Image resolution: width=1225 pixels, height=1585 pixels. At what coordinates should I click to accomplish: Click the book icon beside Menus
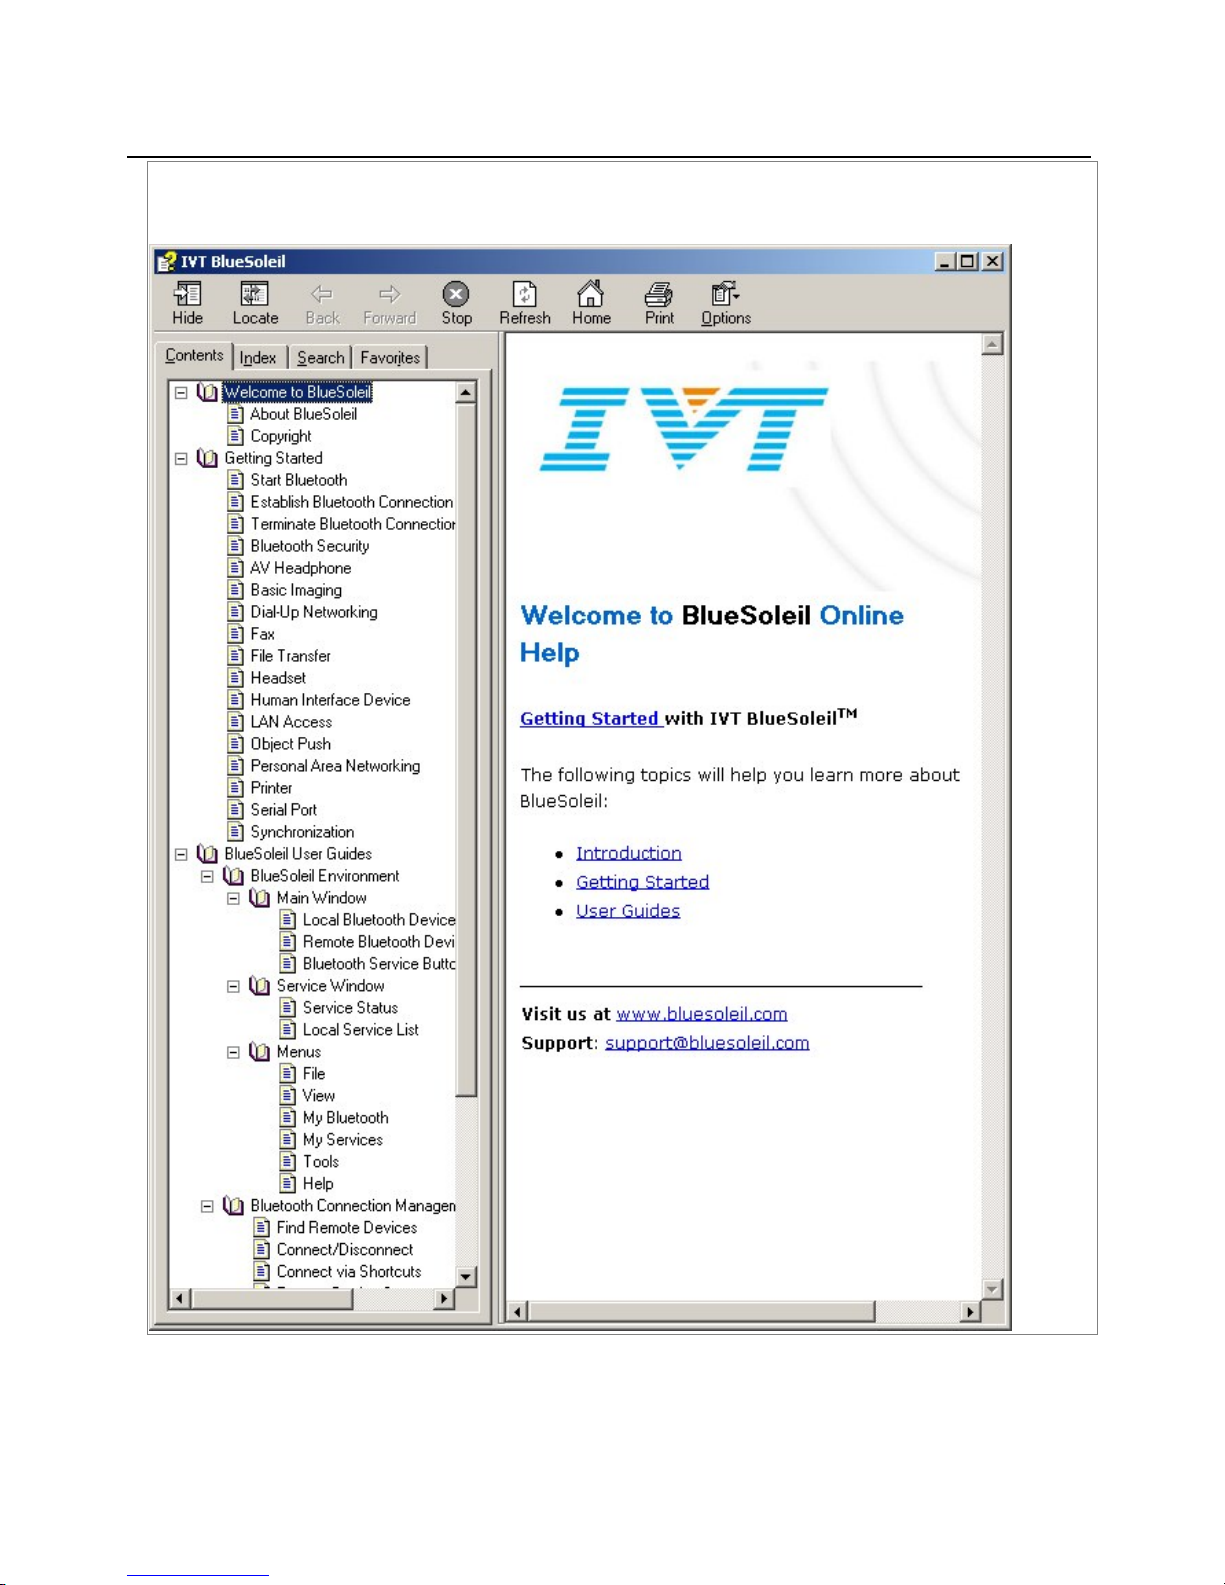[x=259, y=1052]
